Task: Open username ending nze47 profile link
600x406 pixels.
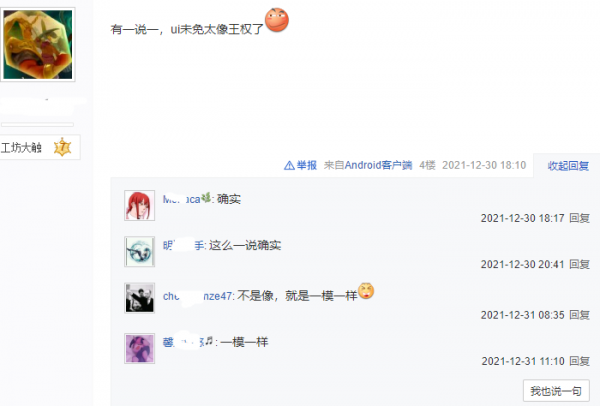Action: (x=197, y=296)
